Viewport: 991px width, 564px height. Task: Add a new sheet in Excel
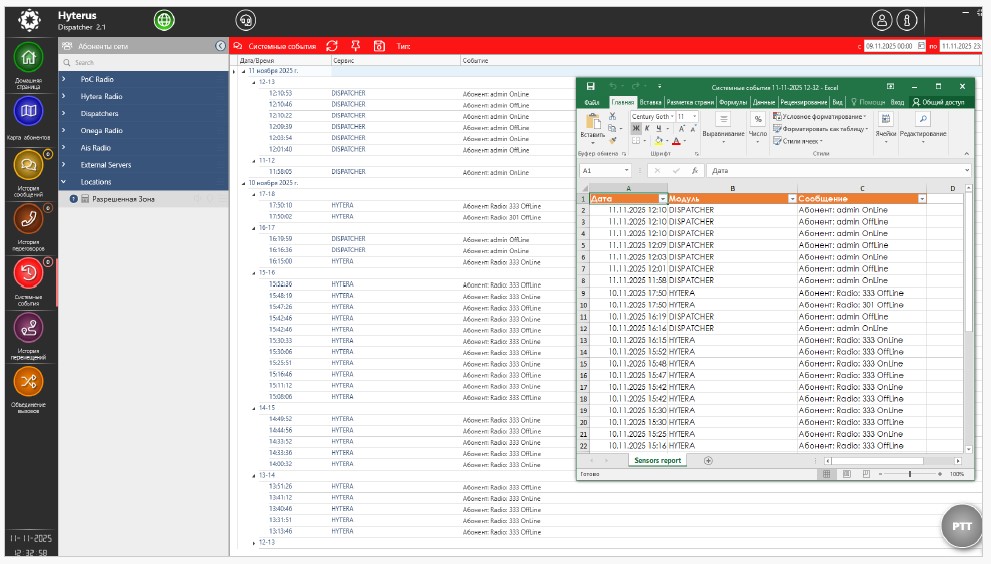pyautogui.click(x=708, y=461)
